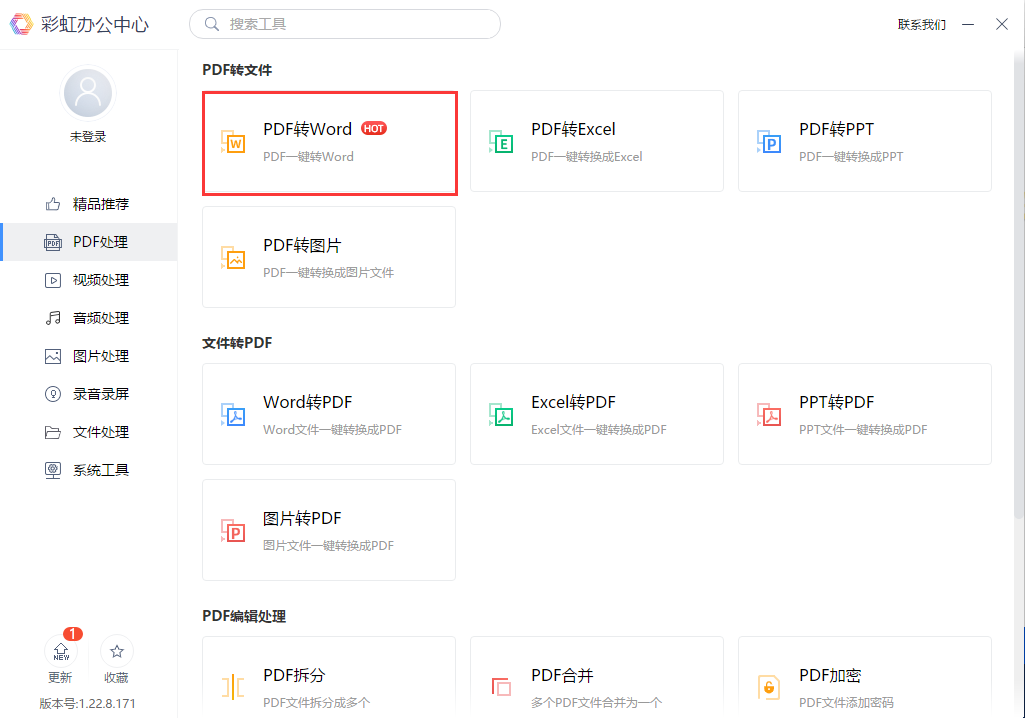Screen dimensions: 1025x718
Task: Open Excel转PDF tool title
Action: pyautogui.click(x=573, y=402)
